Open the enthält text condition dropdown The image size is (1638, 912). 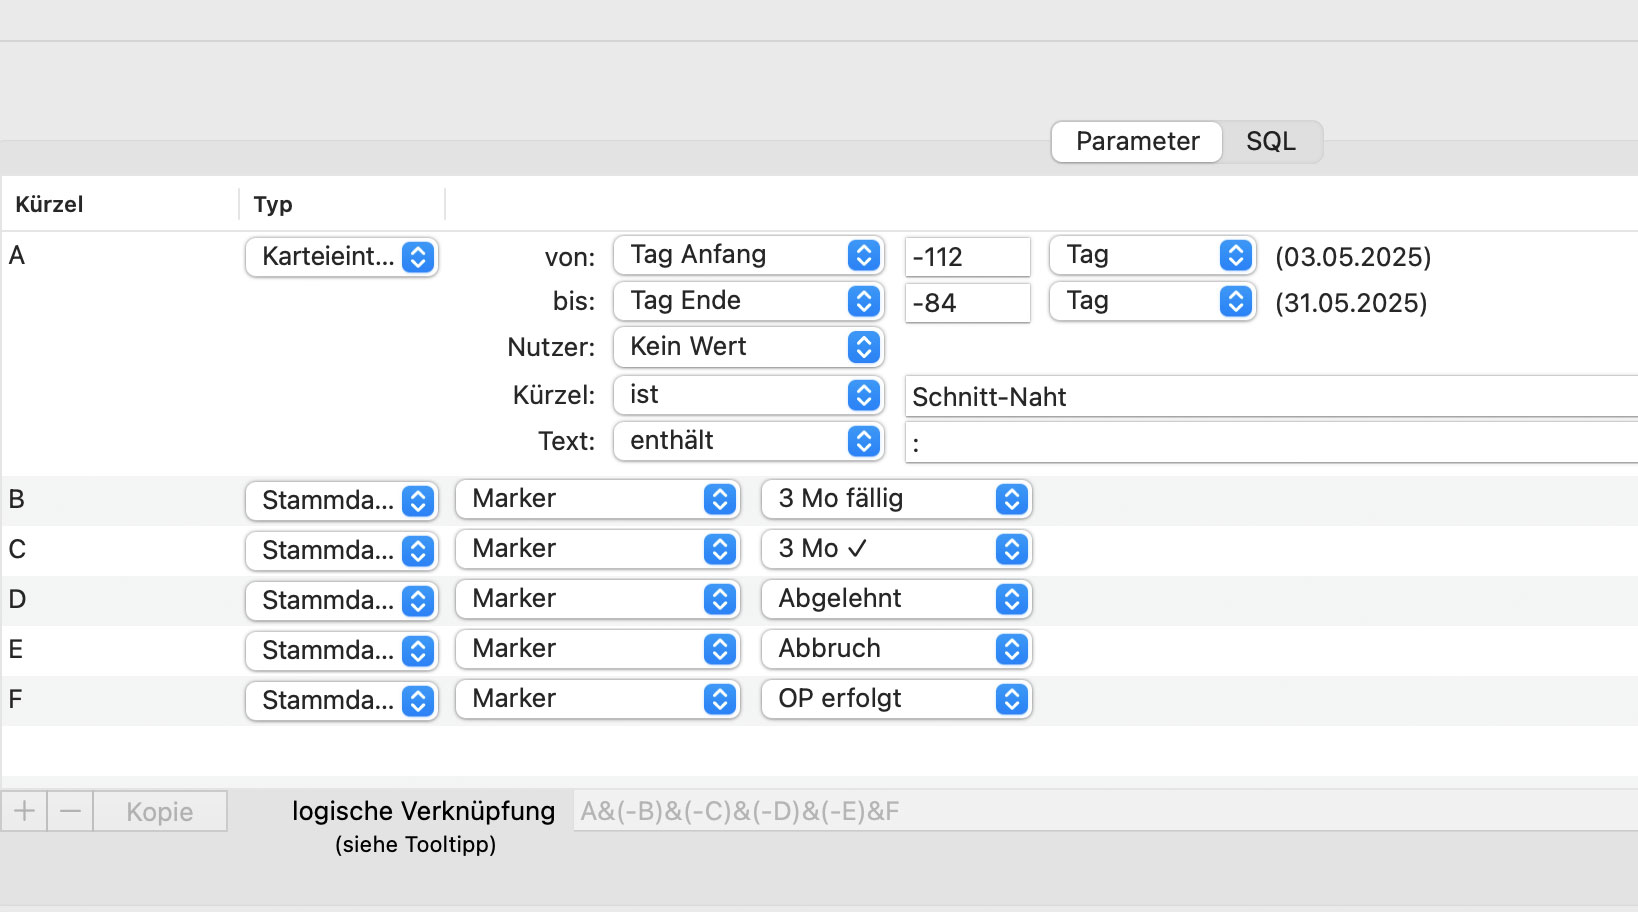click(748, 441)
